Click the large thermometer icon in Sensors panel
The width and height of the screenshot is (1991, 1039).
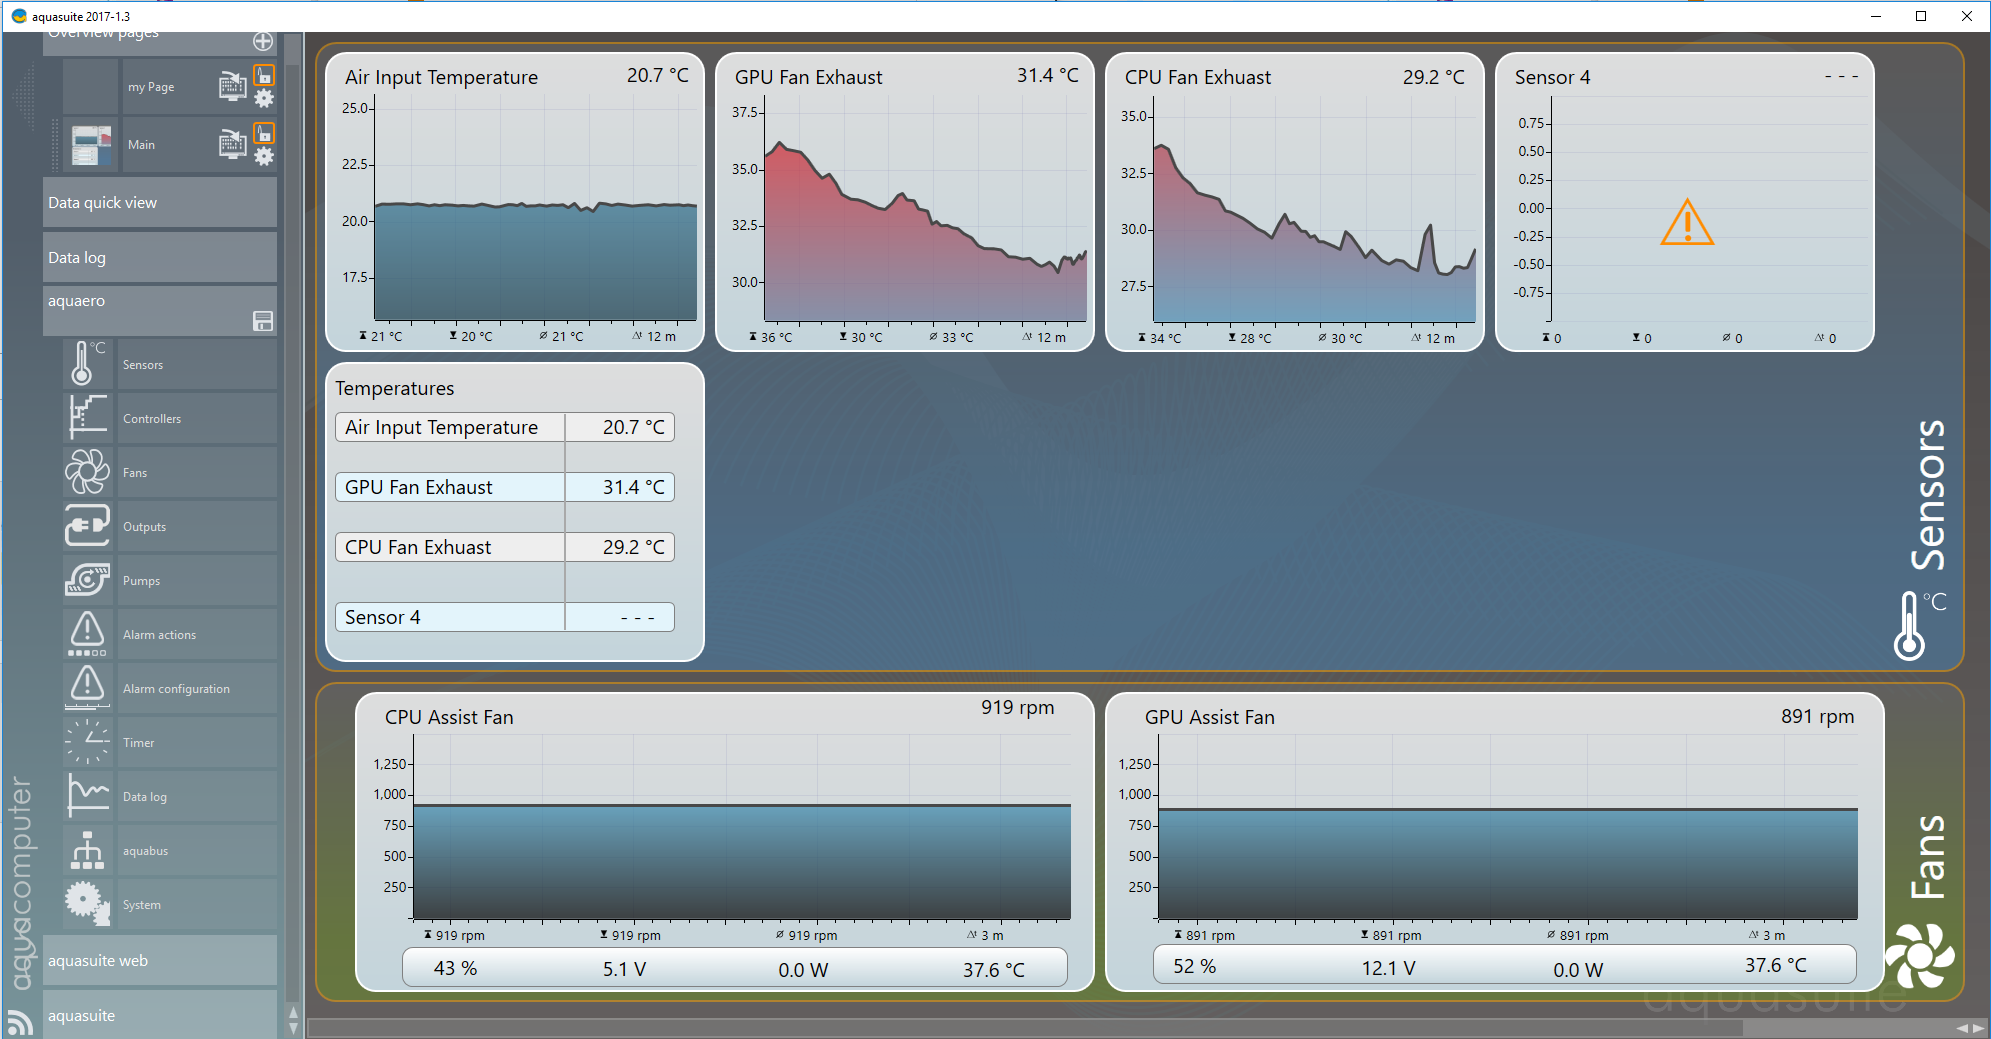(x=1919, y=626)
